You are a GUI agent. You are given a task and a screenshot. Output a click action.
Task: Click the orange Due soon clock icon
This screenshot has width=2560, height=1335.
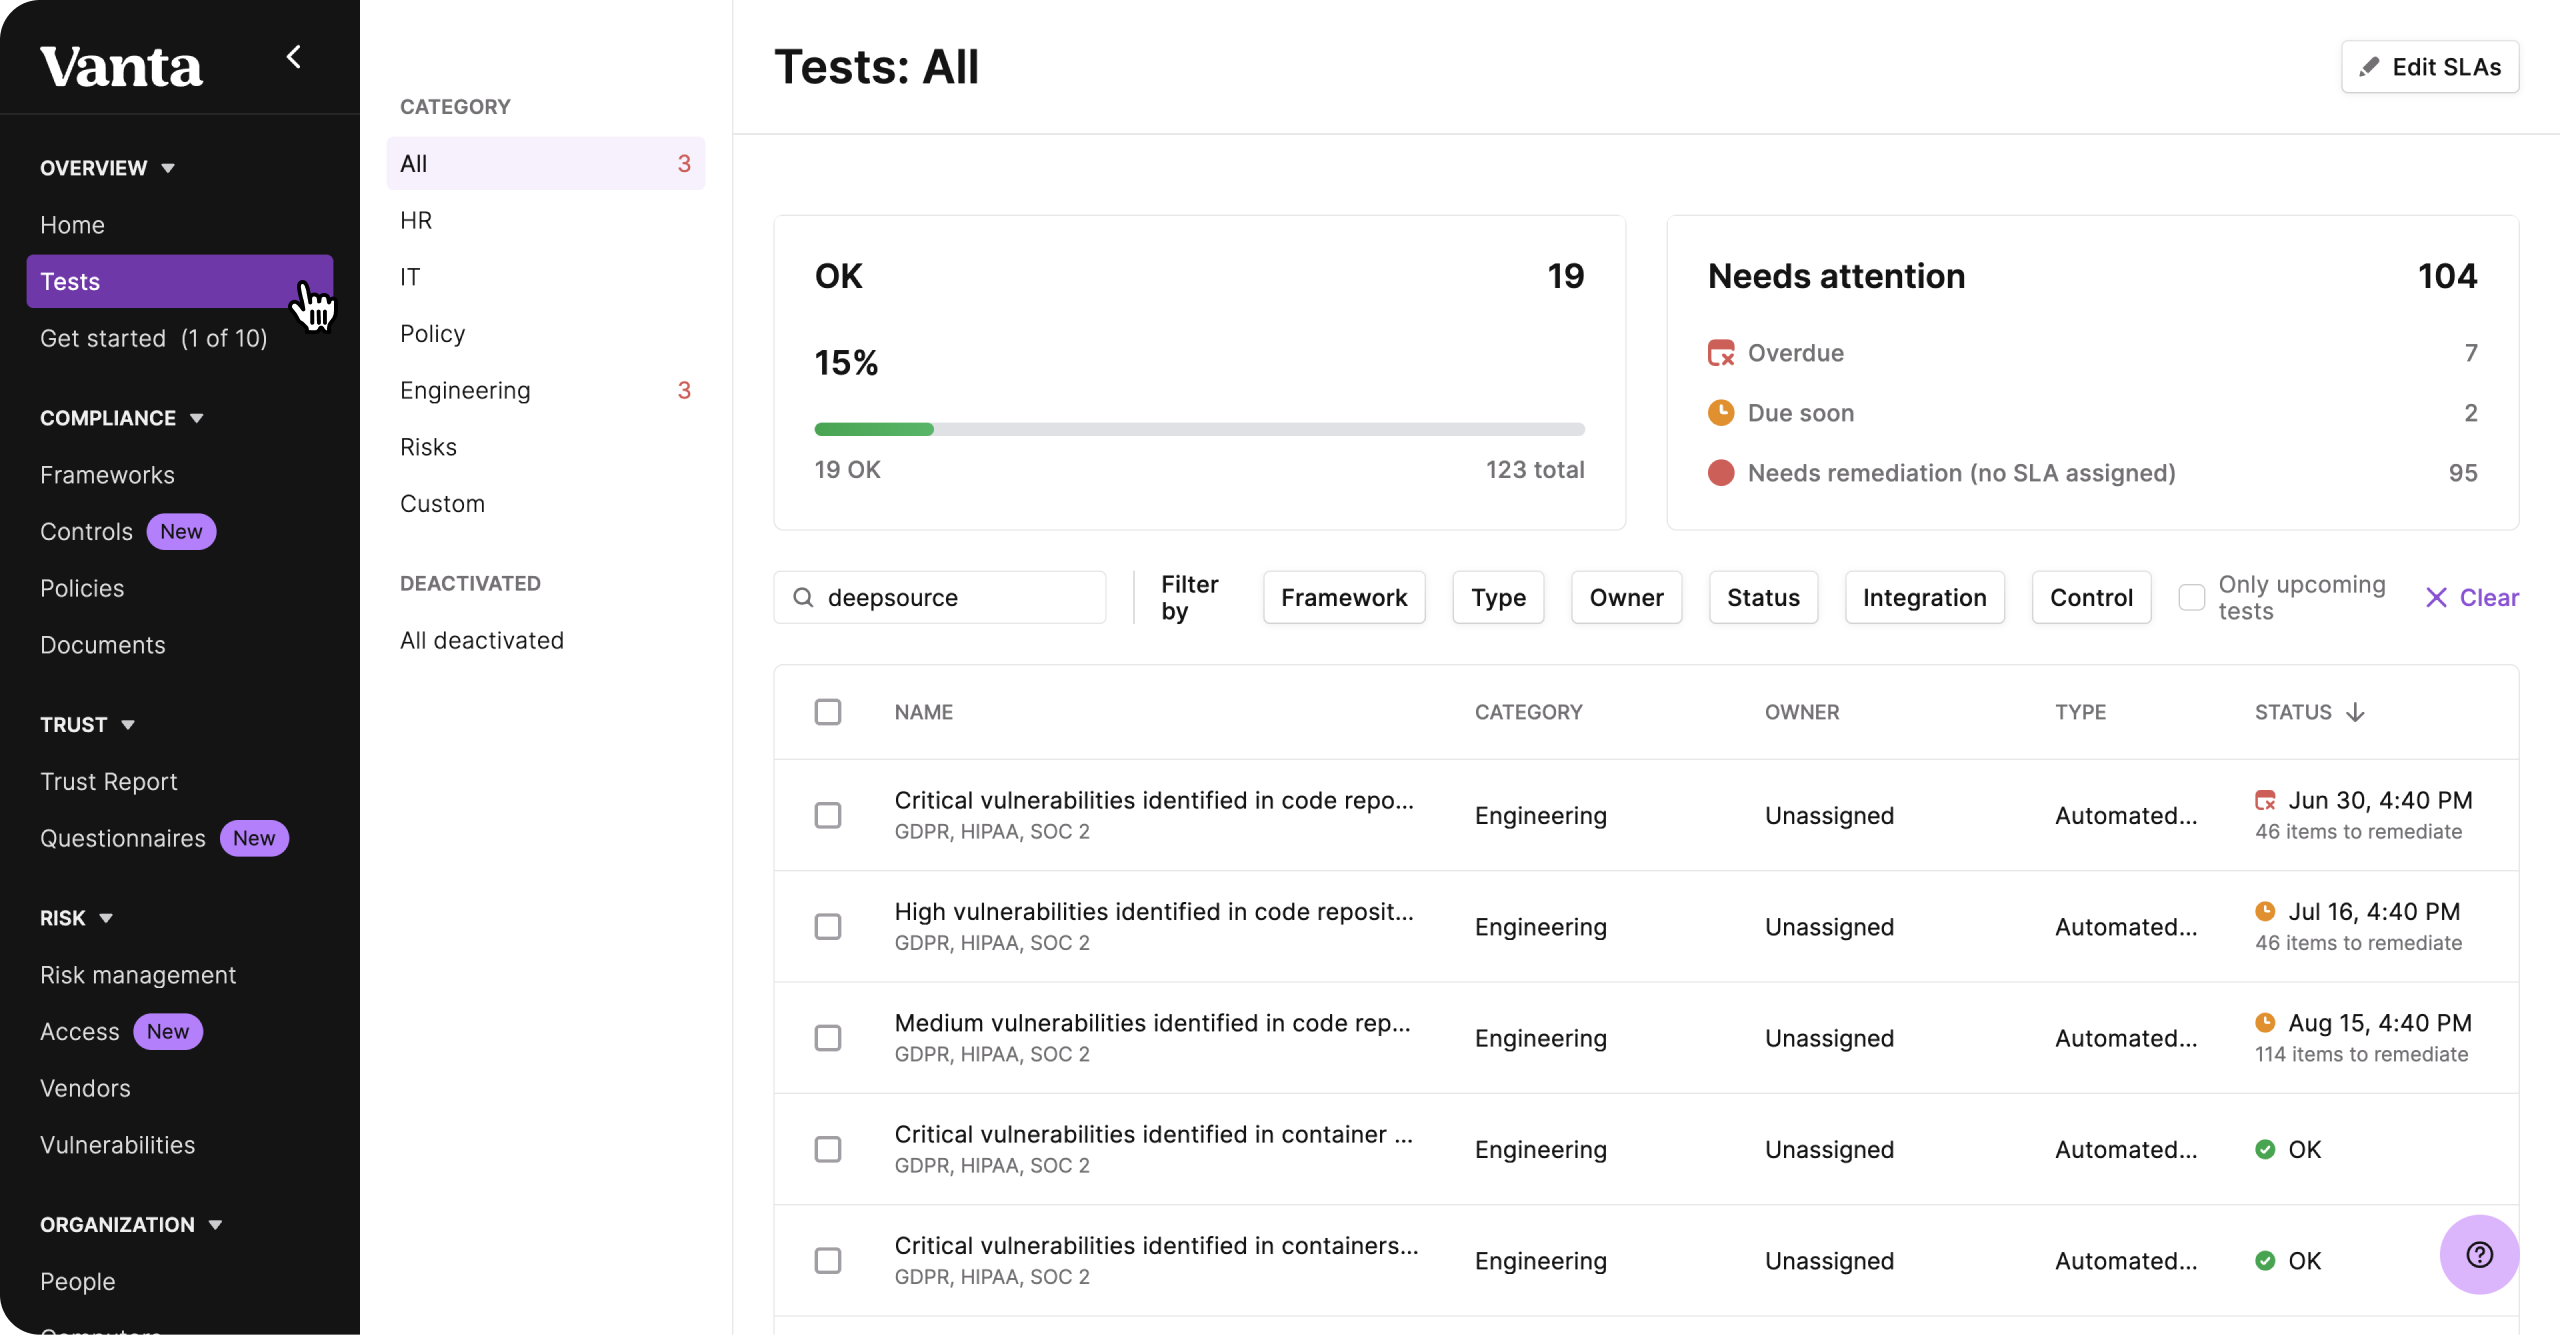point(1721,413)
